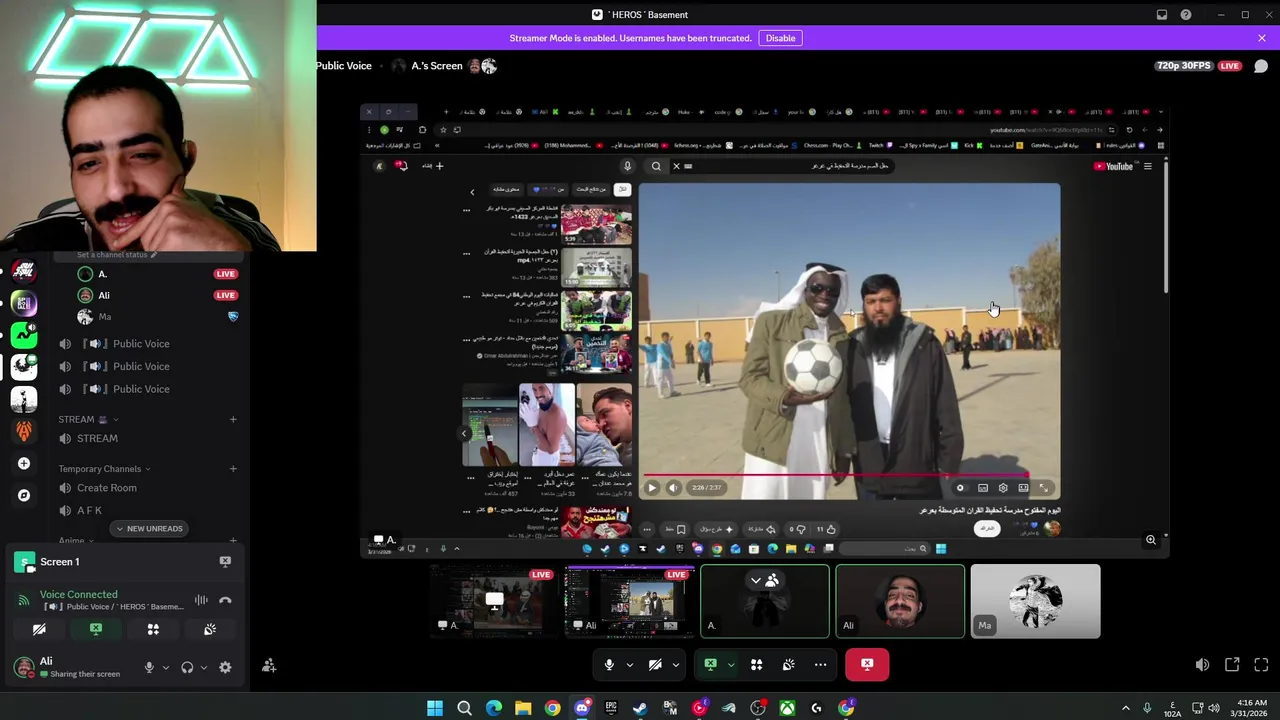This screenshot has height=720, width=1280.
Task: Stop streaming icon beside Screen 1
Action: pyautogui.click(x=225, y=562)
